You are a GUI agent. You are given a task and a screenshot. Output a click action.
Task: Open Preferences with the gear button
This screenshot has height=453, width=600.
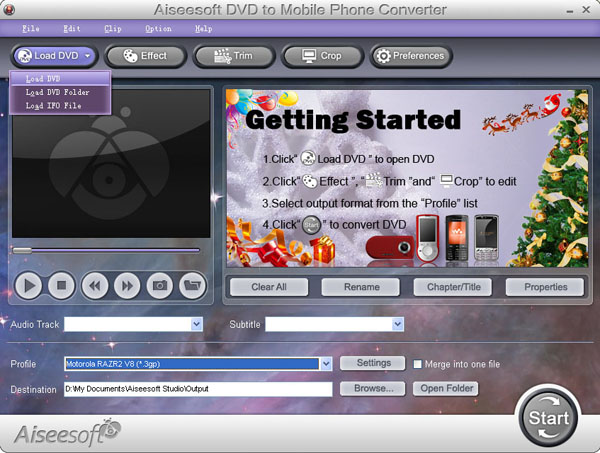[411, 56]
